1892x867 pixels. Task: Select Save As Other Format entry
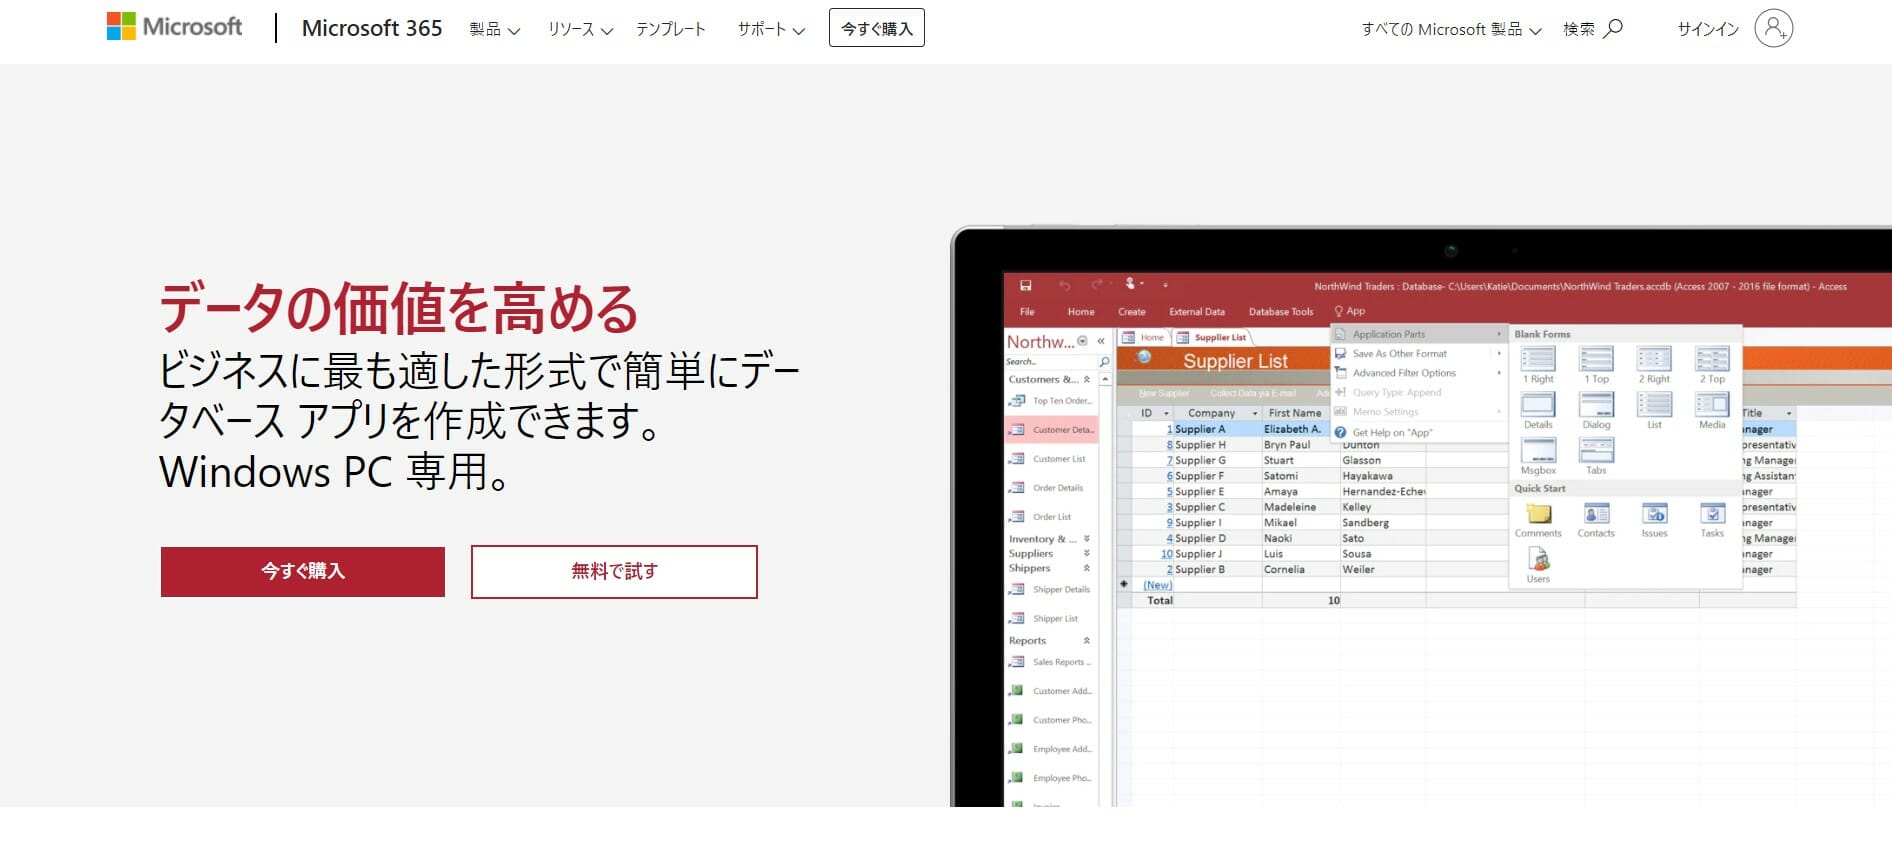tap(1418, 353)
